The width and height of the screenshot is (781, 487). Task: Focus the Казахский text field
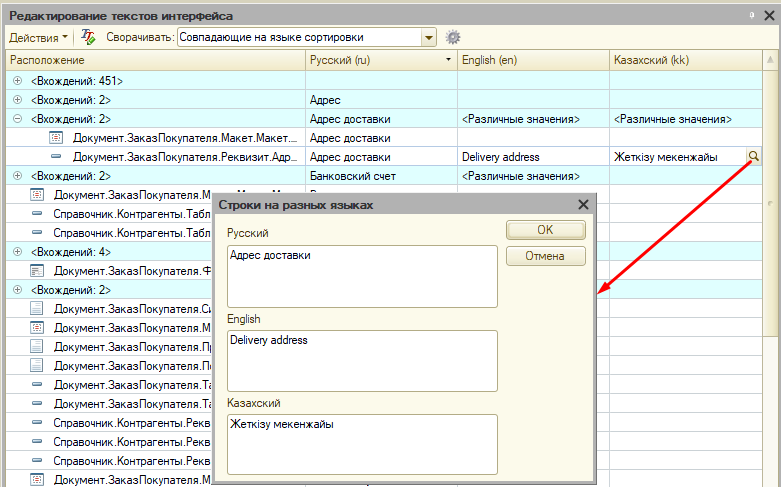point(361,443)
